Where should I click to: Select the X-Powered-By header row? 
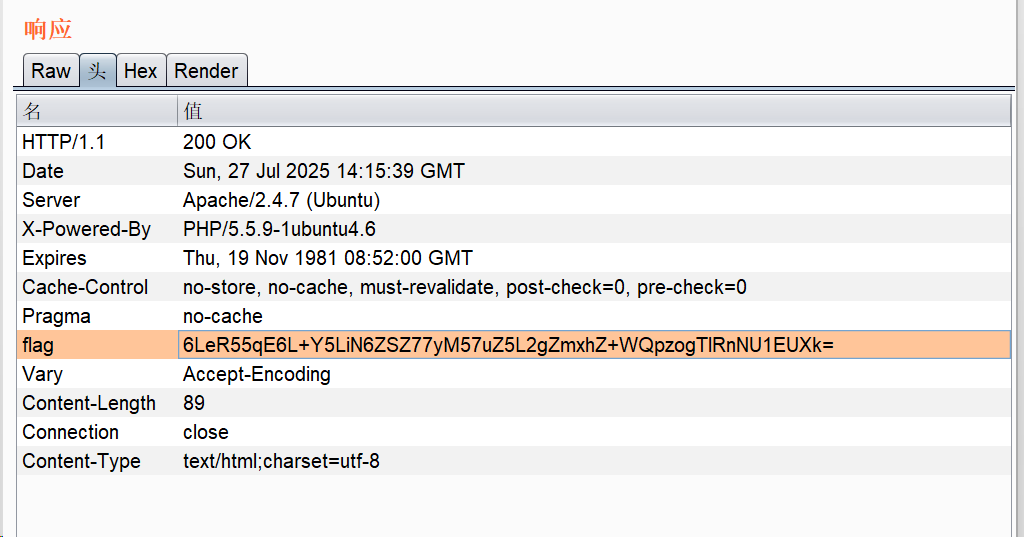pos(87,230)
